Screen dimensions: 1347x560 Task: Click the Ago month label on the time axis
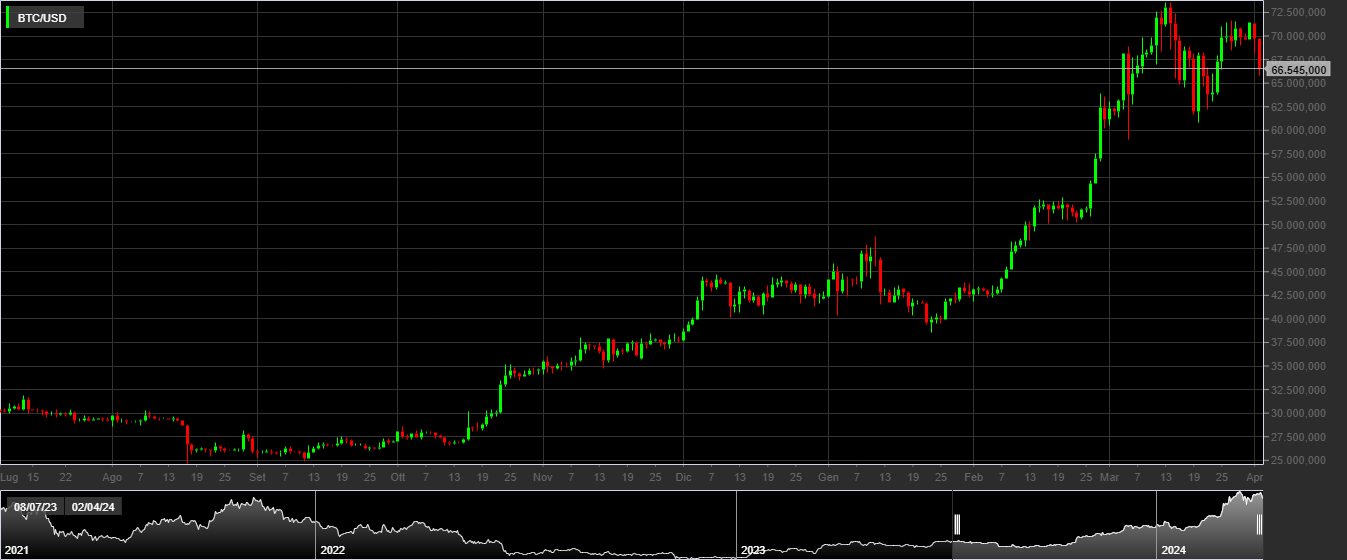[x=112, y=477]
